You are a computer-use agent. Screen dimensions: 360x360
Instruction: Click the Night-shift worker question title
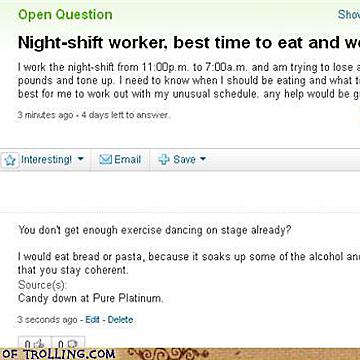189,43
